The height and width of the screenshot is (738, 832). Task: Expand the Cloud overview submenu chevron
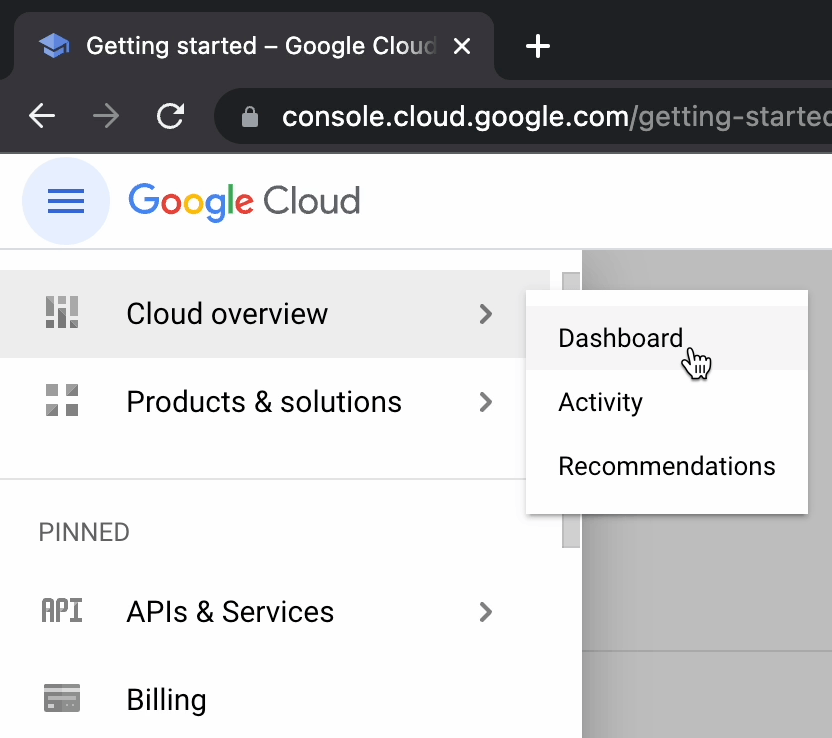[x=486, y=314]
